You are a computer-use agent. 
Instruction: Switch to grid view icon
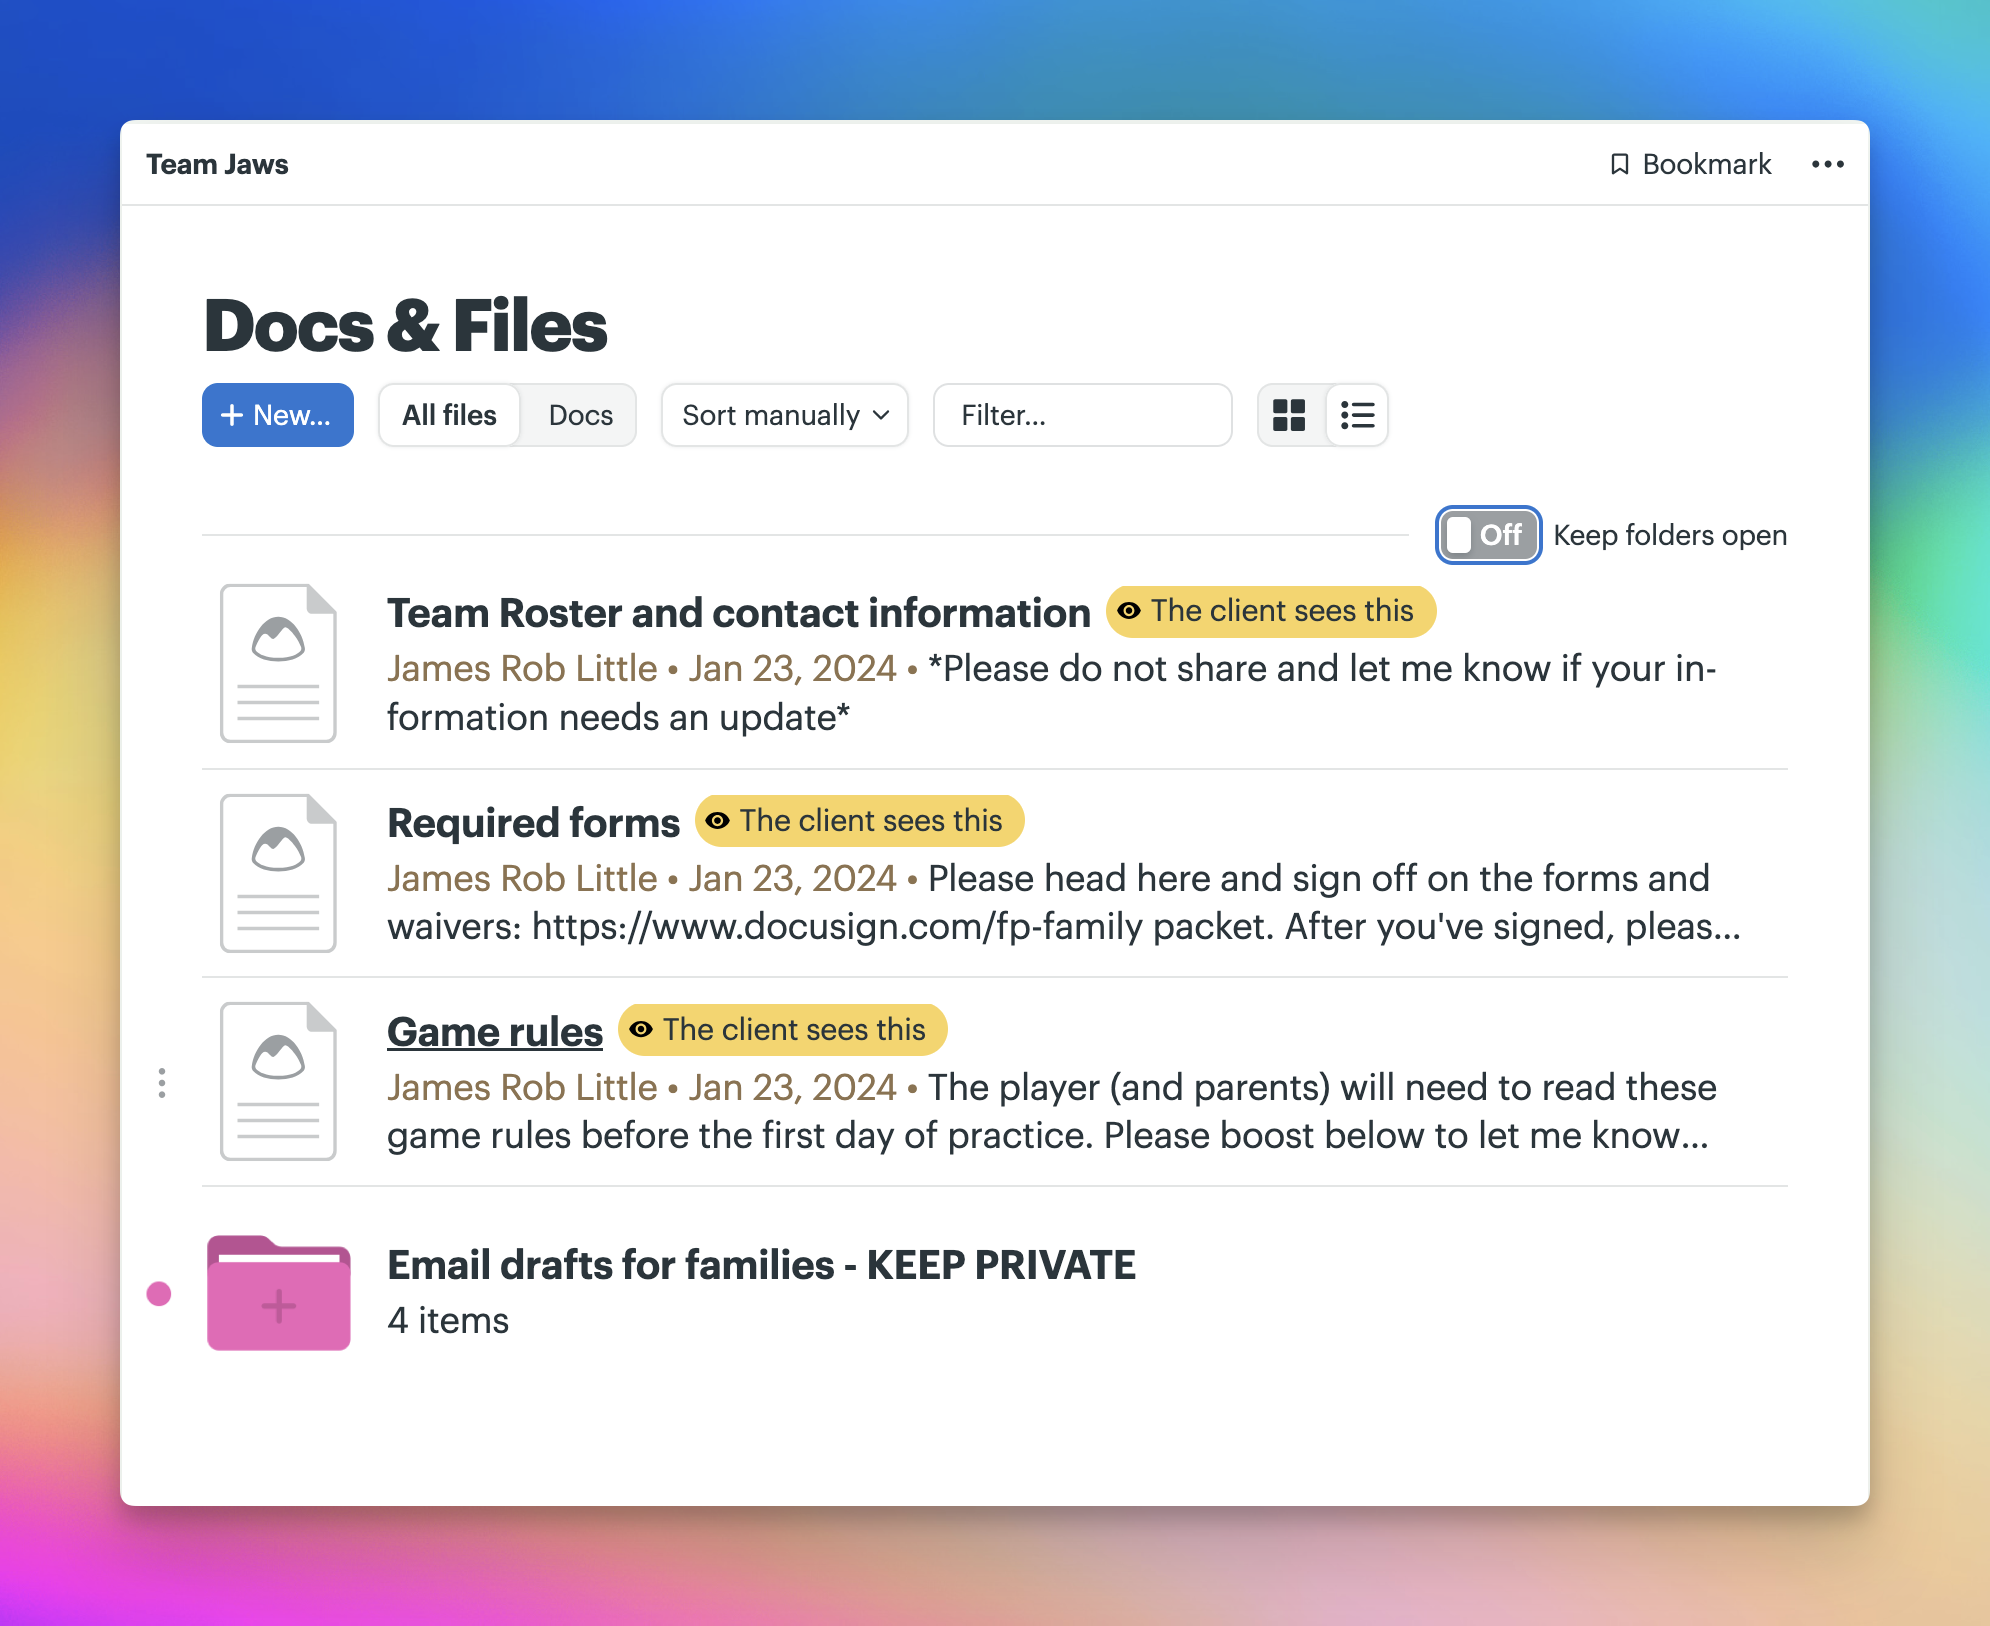1290,415
